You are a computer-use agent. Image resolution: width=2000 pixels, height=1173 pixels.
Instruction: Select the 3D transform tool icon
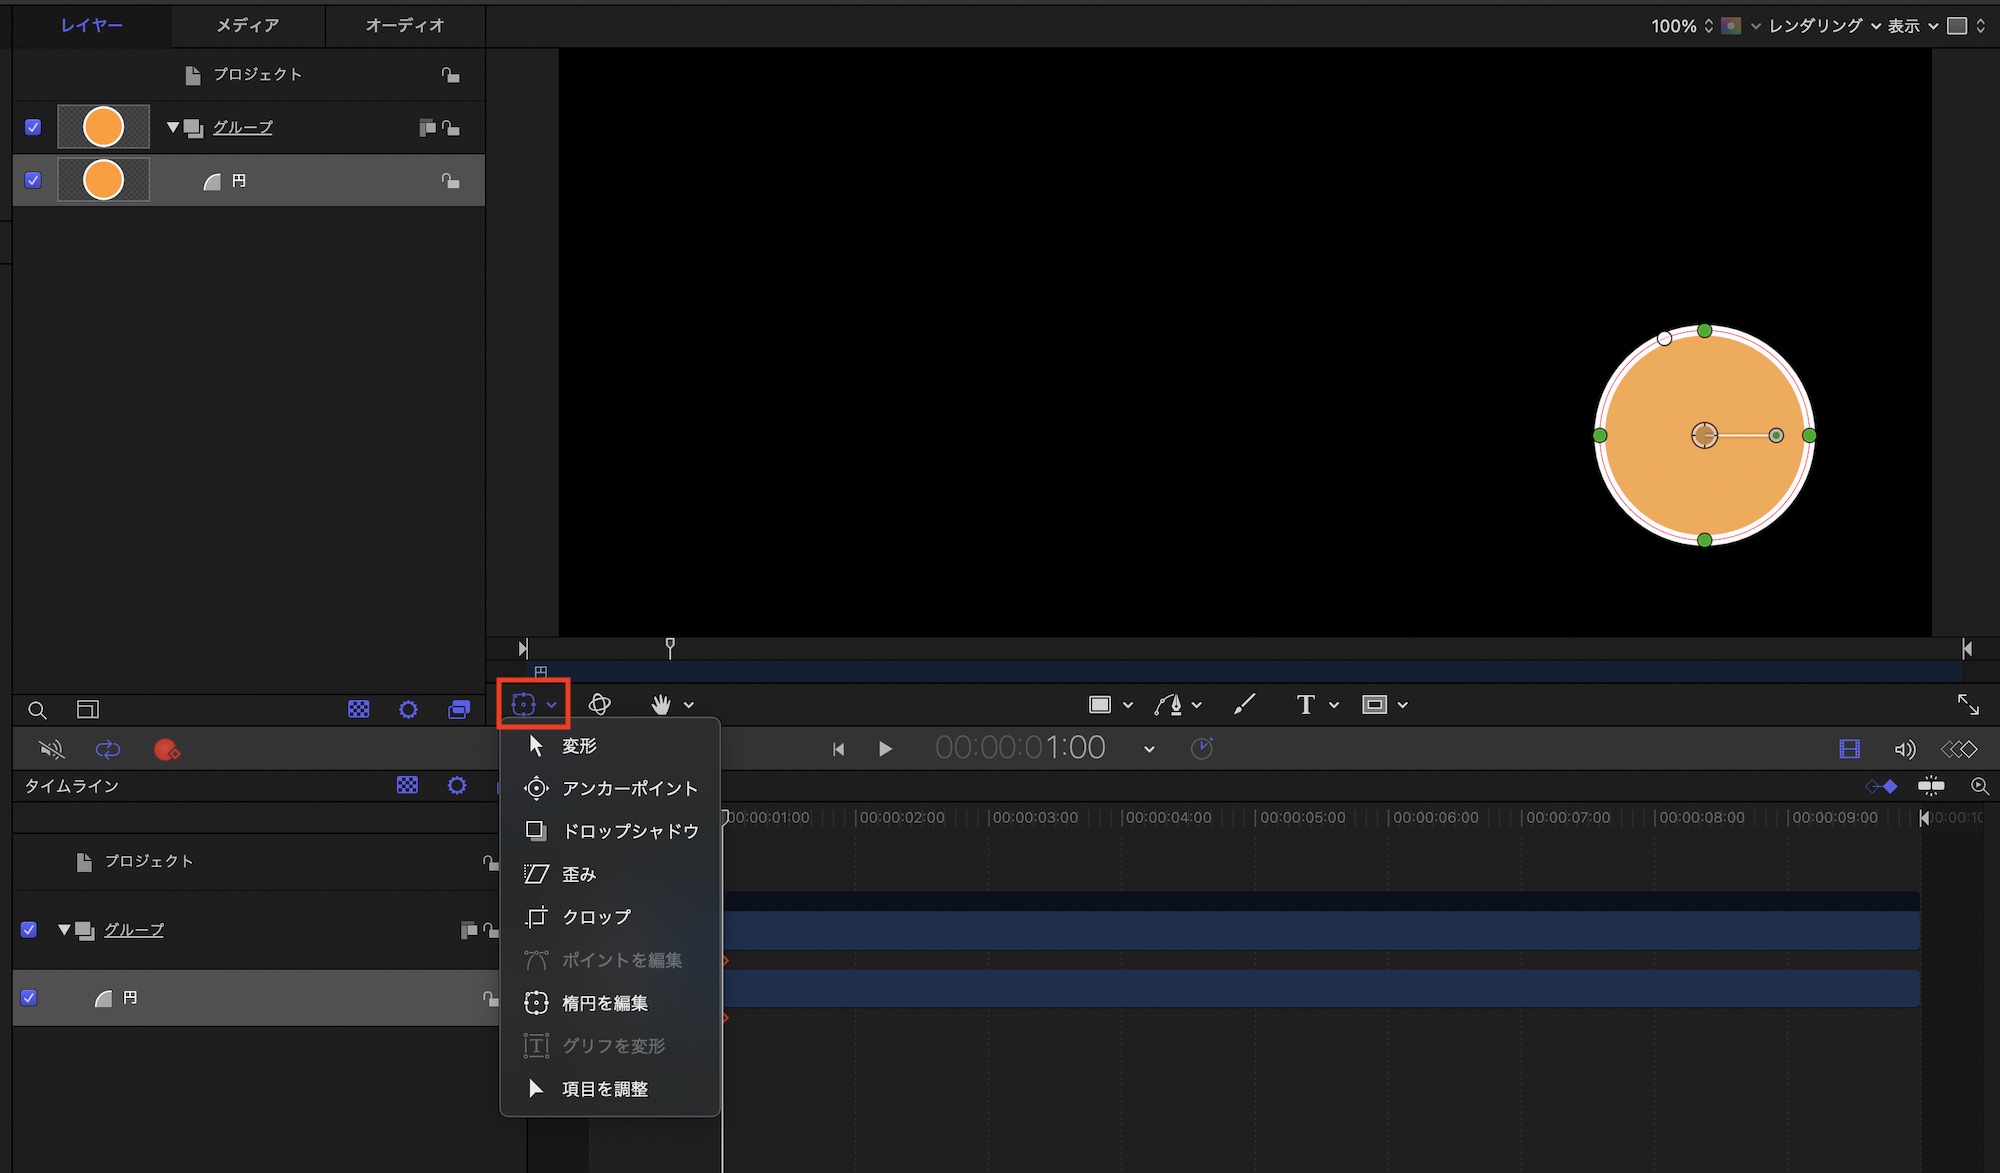(599, 704)
